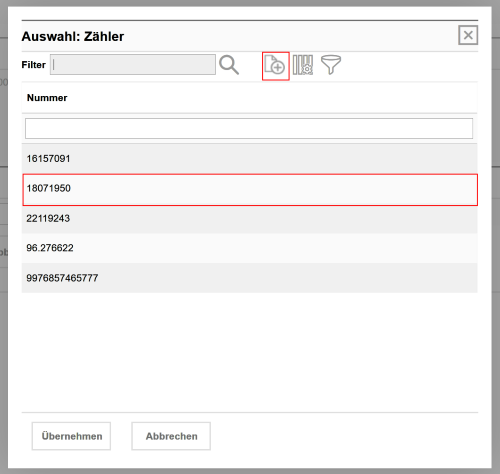Click the new entry document-plus icon
This screenshot has width=500, height=474.
coord(275,66)
